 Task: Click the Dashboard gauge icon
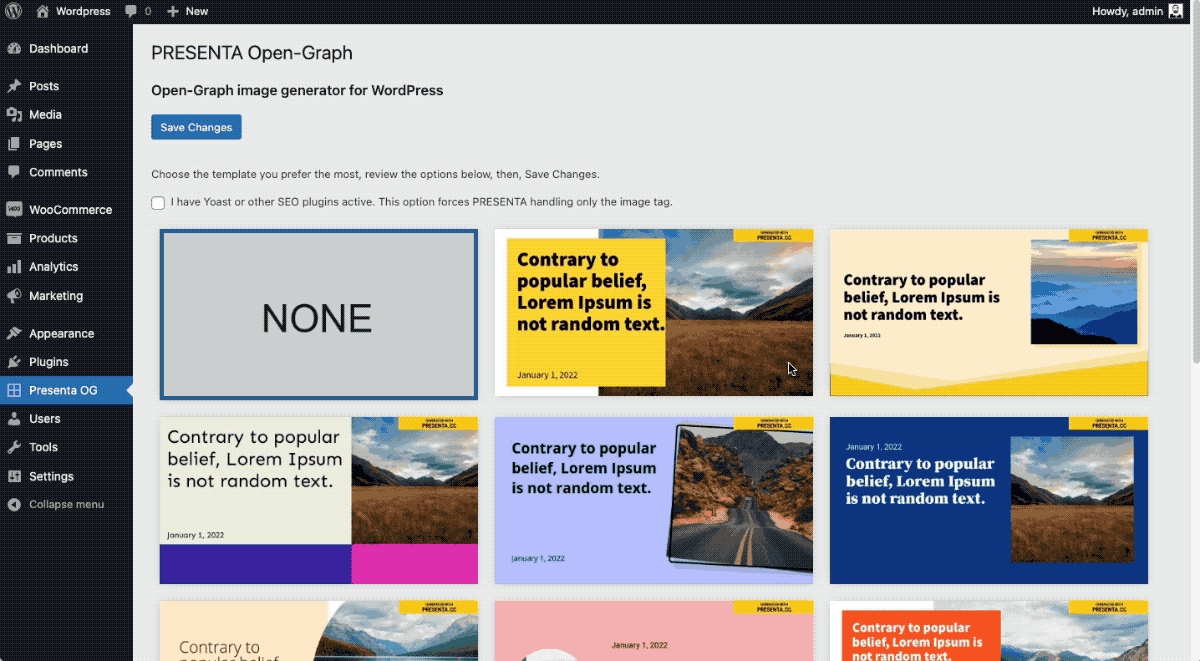(14, 48)
